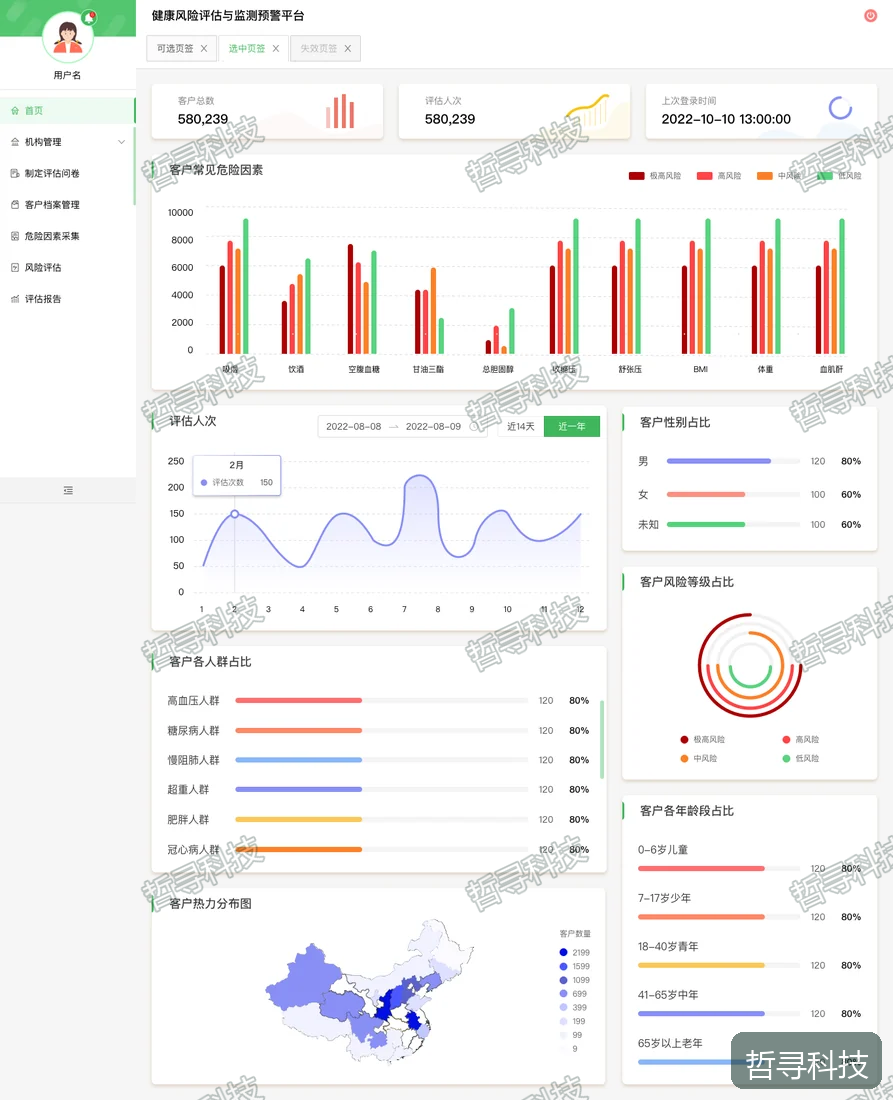
Task: Expand the 机构管理 menu chevron
Action: [x=121, y=142]
